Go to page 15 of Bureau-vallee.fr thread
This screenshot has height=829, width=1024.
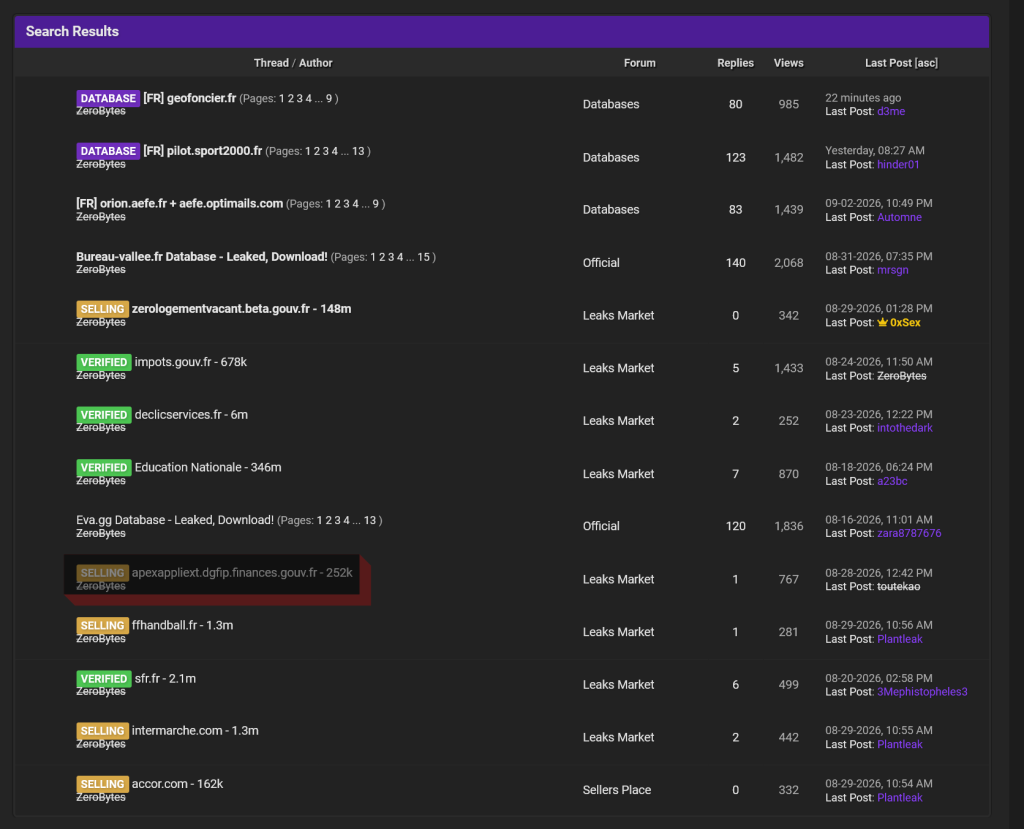click(423, 257)
